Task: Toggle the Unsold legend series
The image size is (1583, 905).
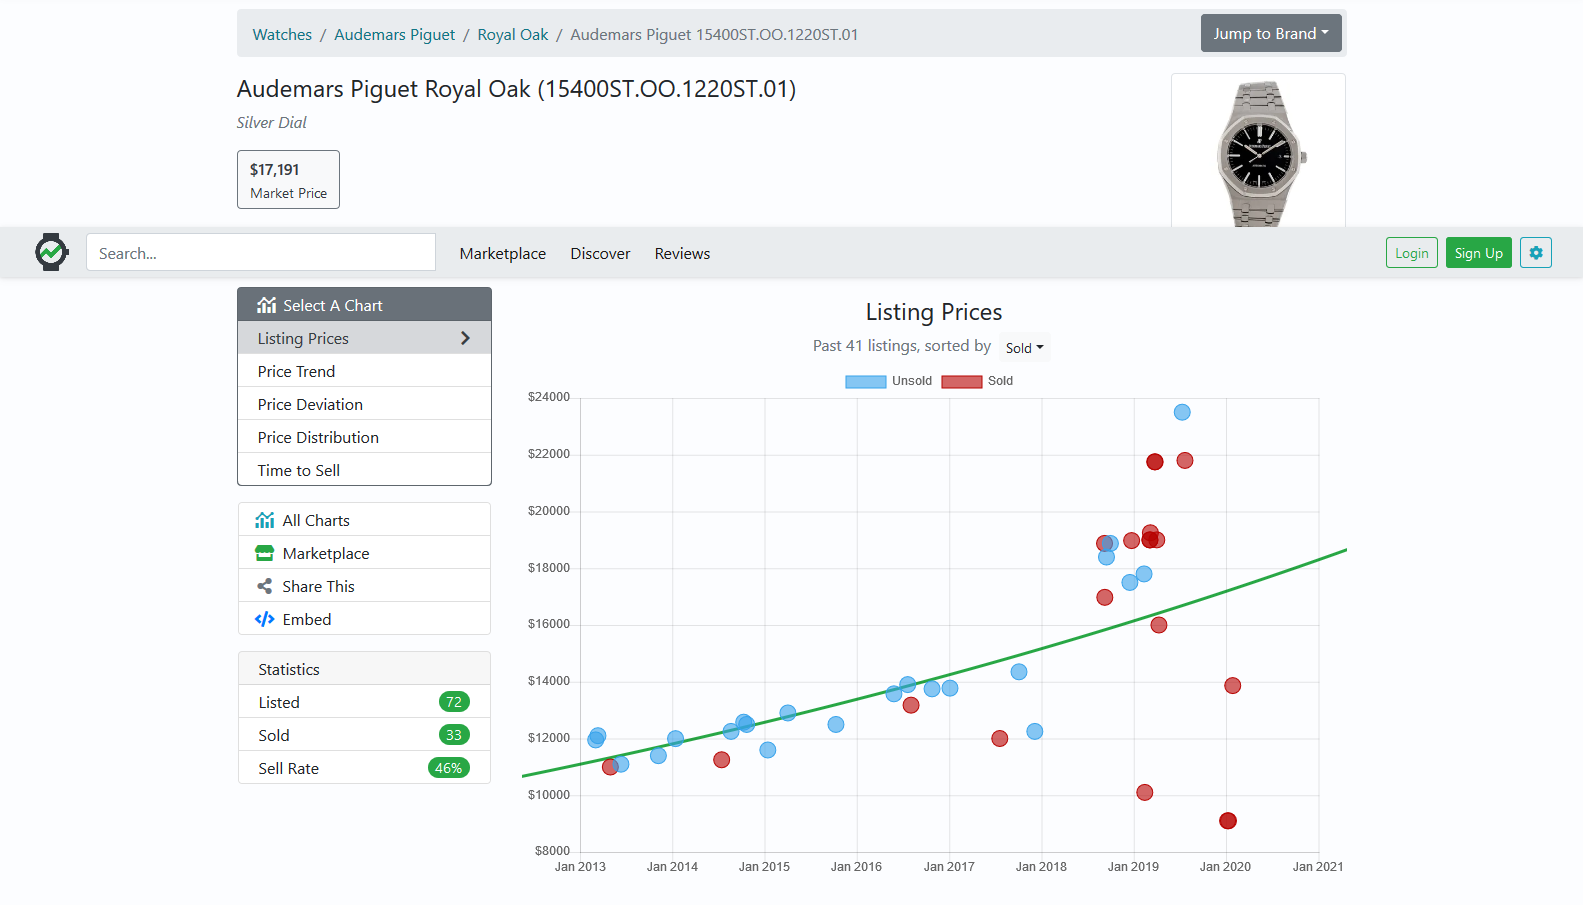Action: tap(888, 381)
